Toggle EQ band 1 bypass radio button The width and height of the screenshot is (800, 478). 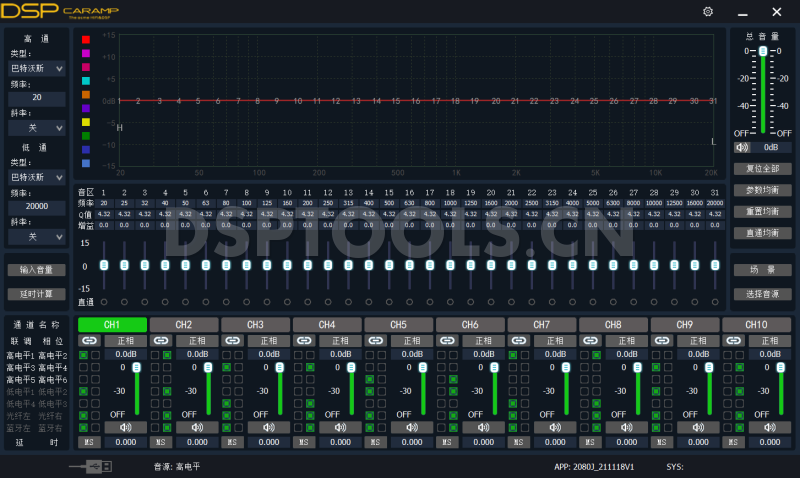pyautogui.click(x=103, y=302)
